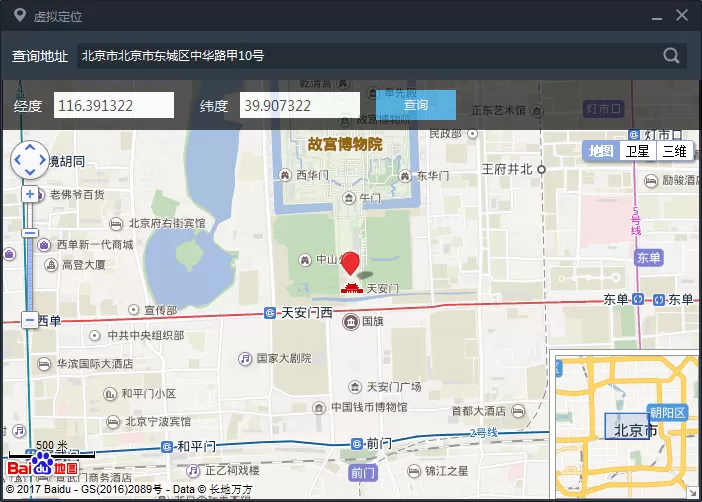Close the 虚拟定位 window
Screen dimensions: 702x502
pyautogui.click(x=682, y=15)
